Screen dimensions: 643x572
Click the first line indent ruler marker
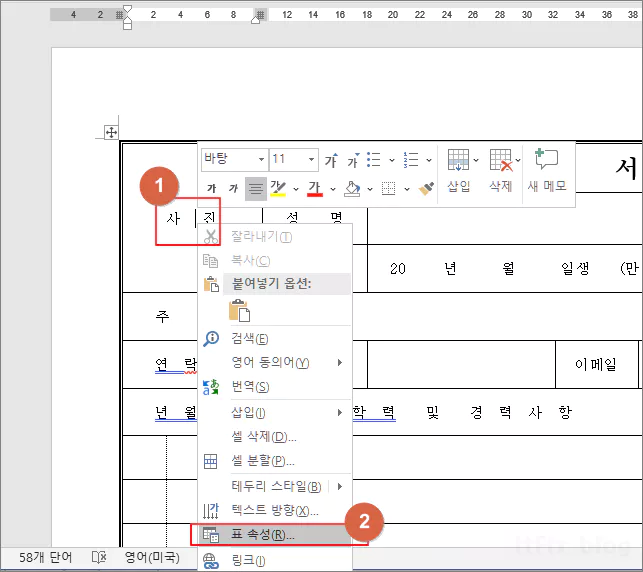pos(128,9)
